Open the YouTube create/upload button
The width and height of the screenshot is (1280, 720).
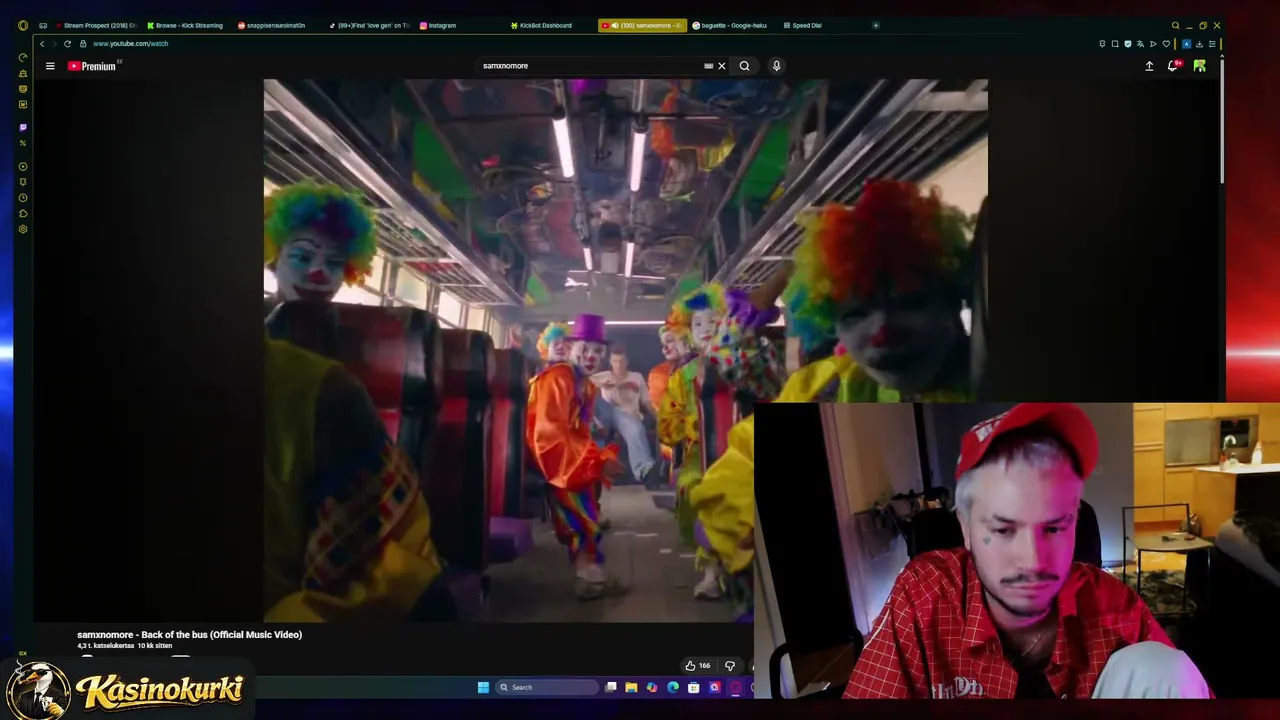pyautogui.click(x=1149, y=66)
